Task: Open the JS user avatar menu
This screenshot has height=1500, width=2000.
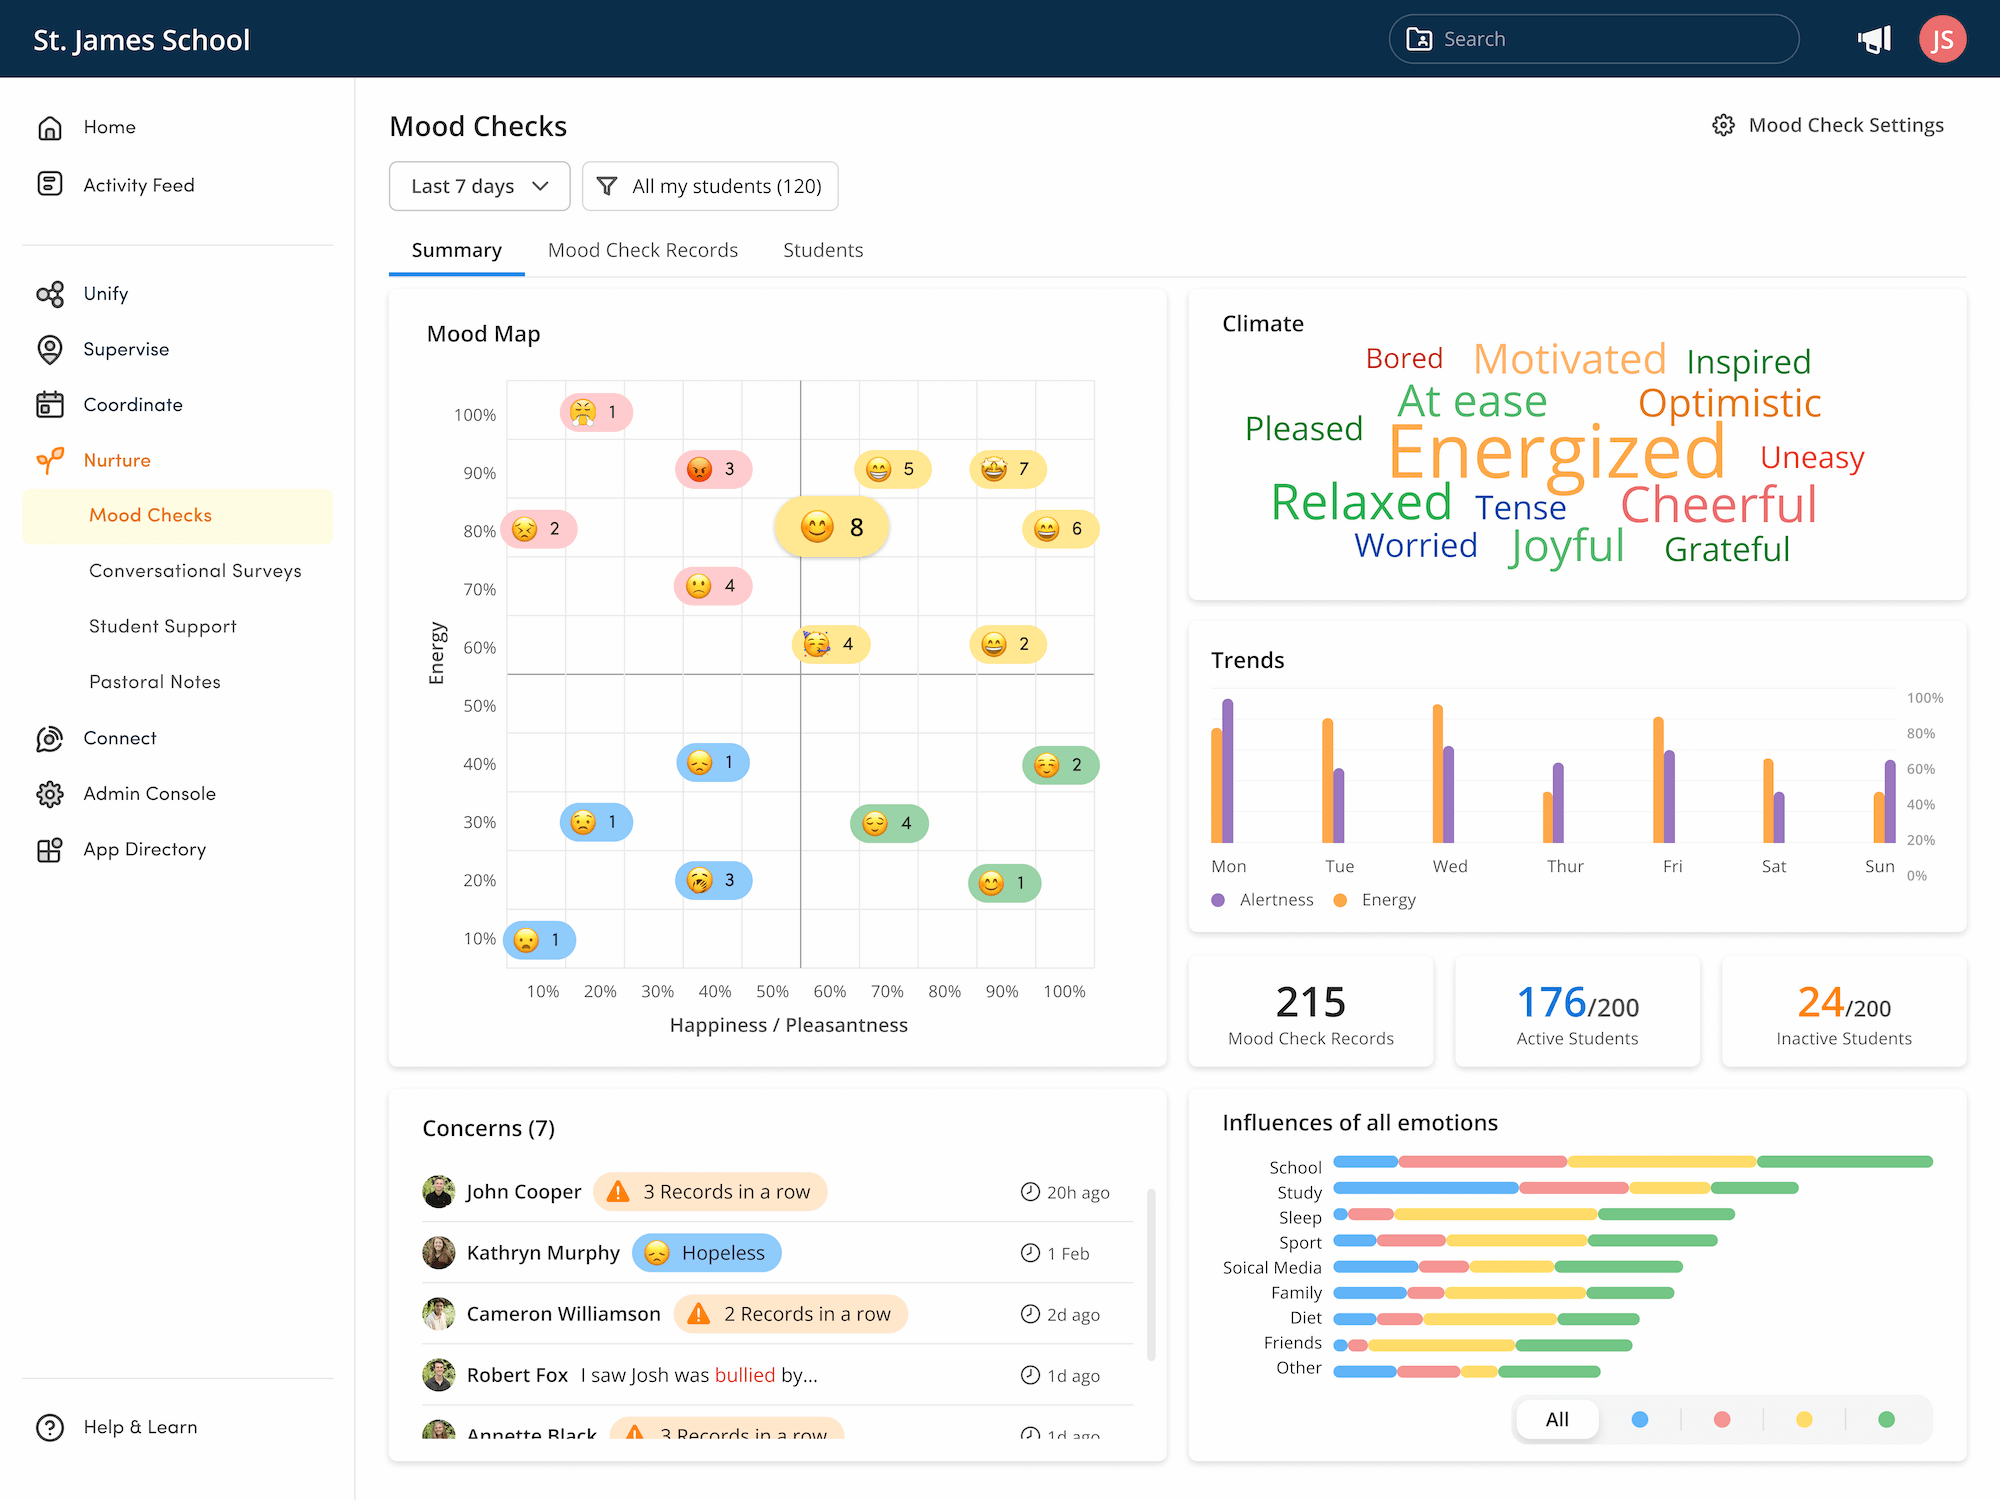Action: pos(1942,39)
